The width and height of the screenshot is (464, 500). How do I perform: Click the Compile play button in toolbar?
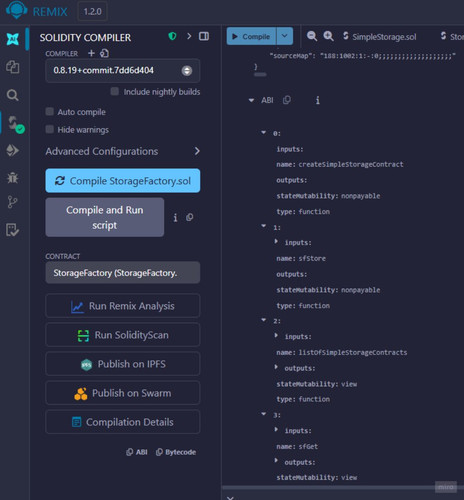252,36
